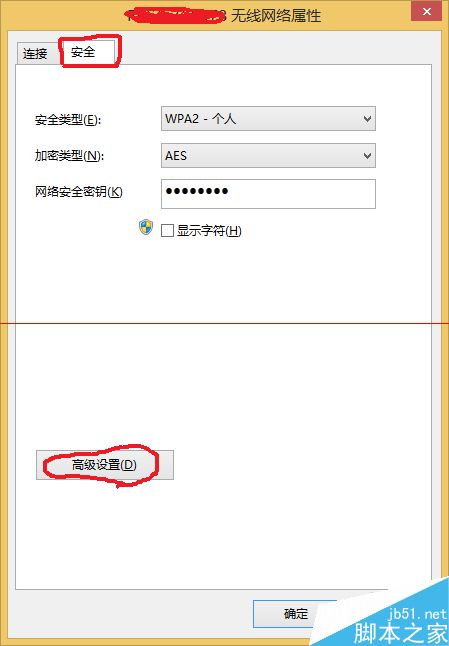Click the 加密类型(N) label
The width and height of the screenshot is (449, 646).
coord(69,156)
